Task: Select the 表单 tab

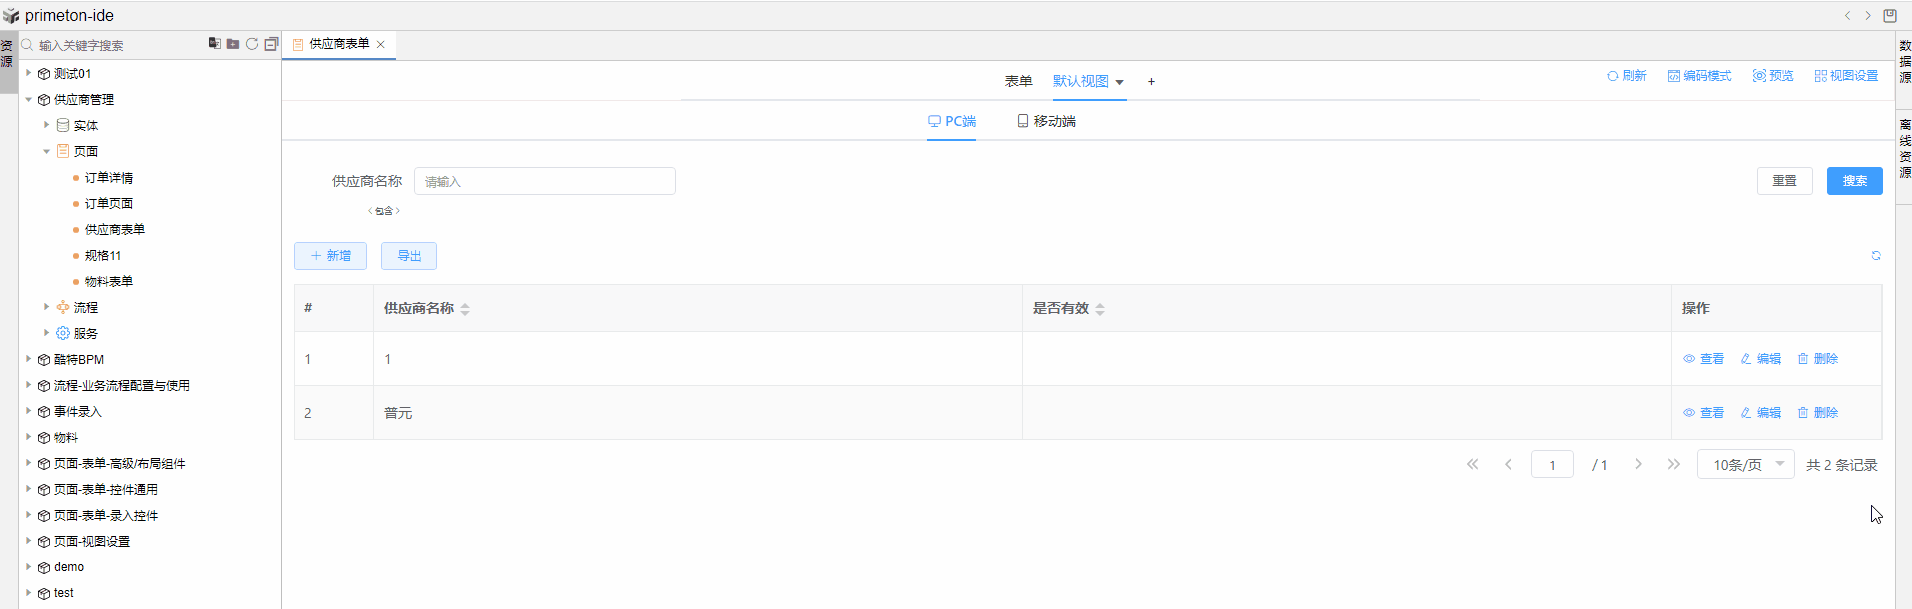Action: pos(1018,81)
